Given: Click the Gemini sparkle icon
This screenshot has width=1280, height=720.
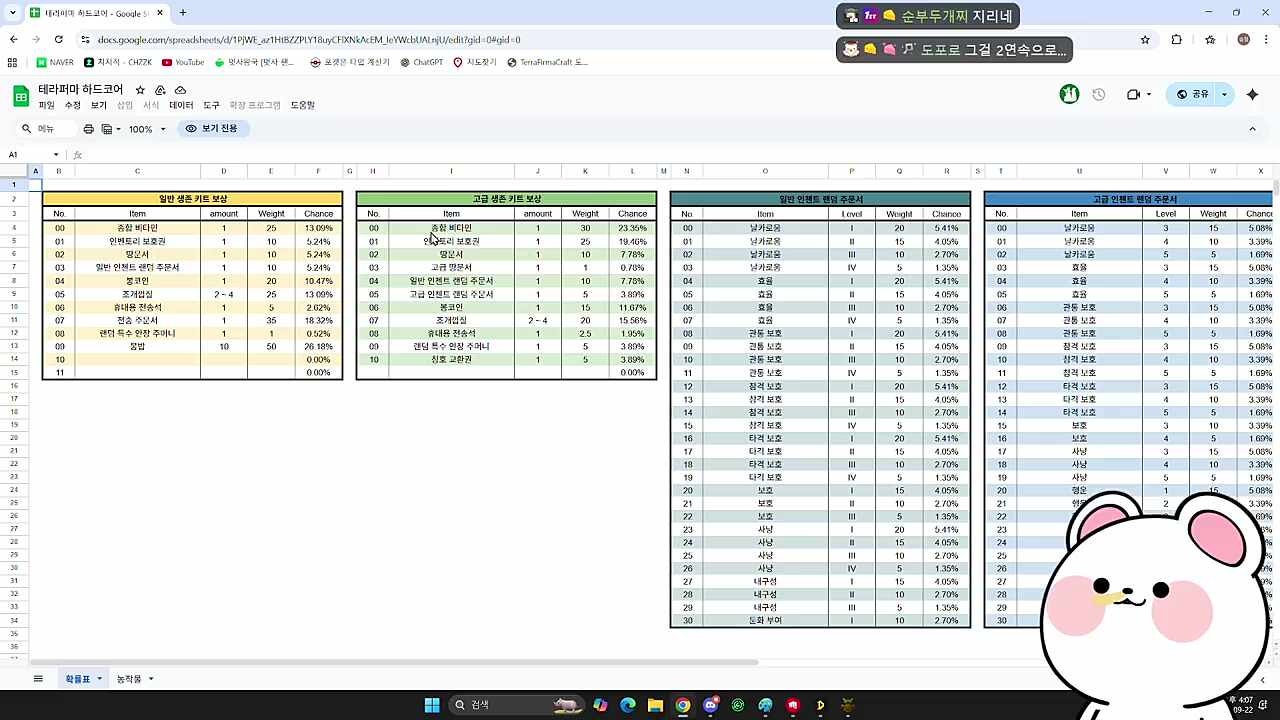Looking at the screenshot, I should coord(1253,94).
